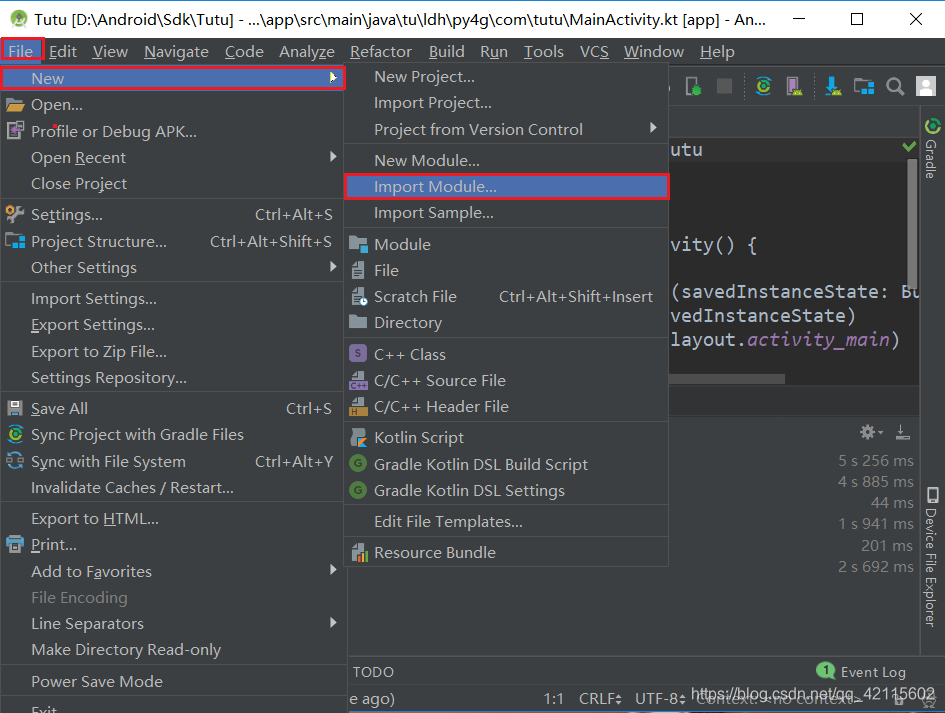This screenshot has height=713, width=945.
Task: Open the UTF-8 encoding dropdown
Action: [660, 699]
